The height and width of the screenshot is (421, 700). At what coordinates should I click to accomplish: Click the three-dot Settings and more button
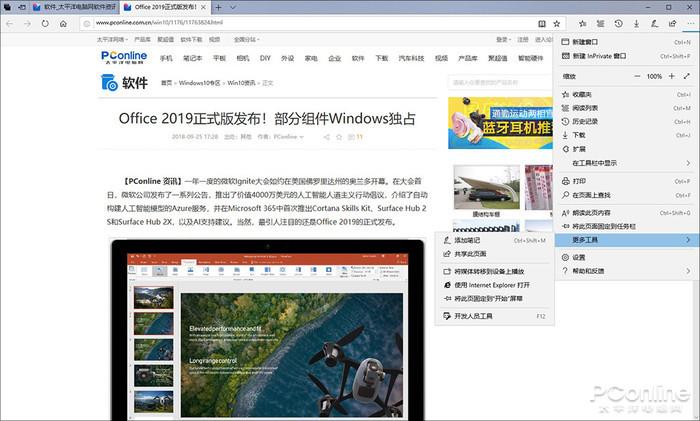(690, 24)
